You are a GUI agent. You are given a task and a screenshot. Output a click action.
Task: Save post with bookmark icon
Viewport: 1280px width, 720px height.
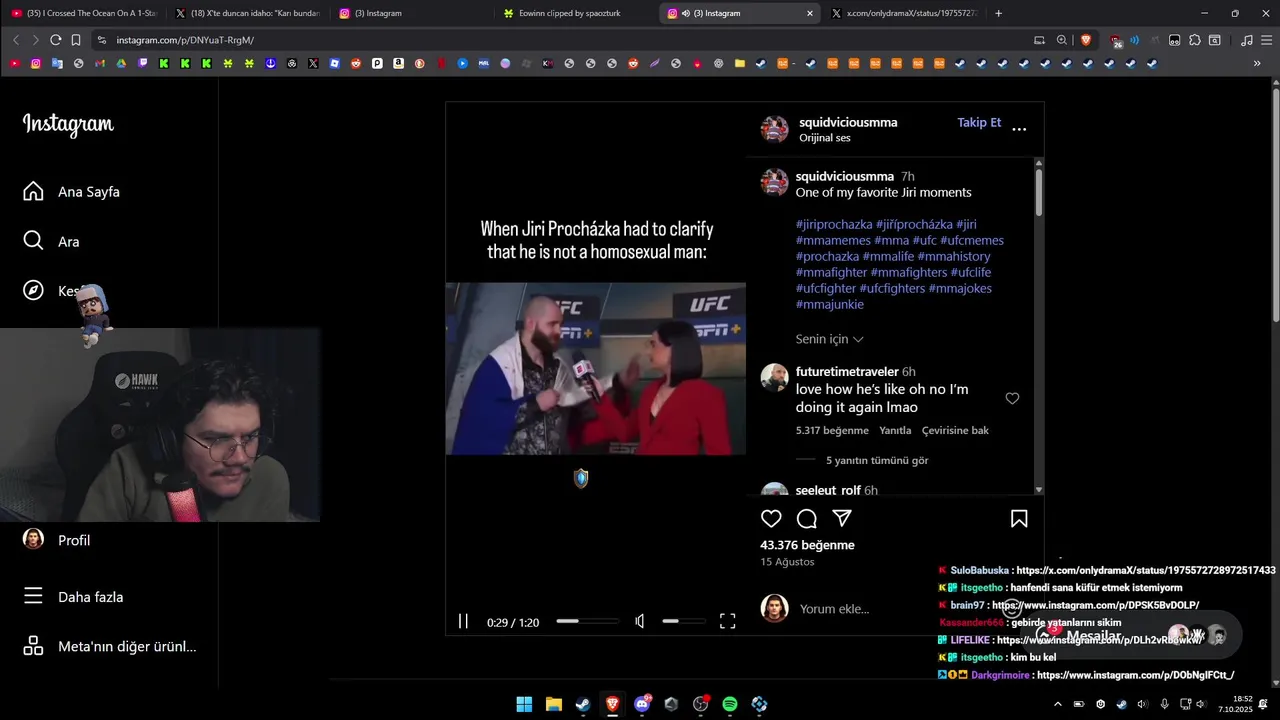click(1019, 518)
